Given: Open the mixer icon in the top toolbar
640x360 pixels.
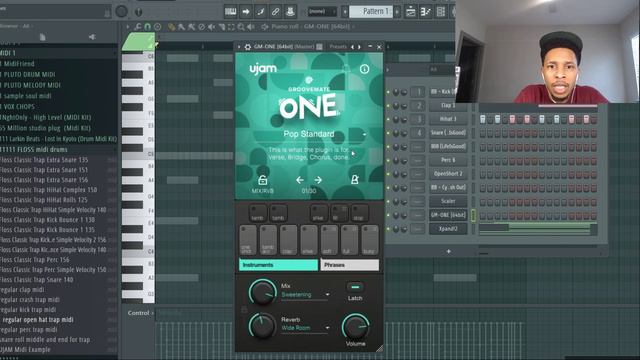Looking at the screenshot, I should (x=453, y=12).
